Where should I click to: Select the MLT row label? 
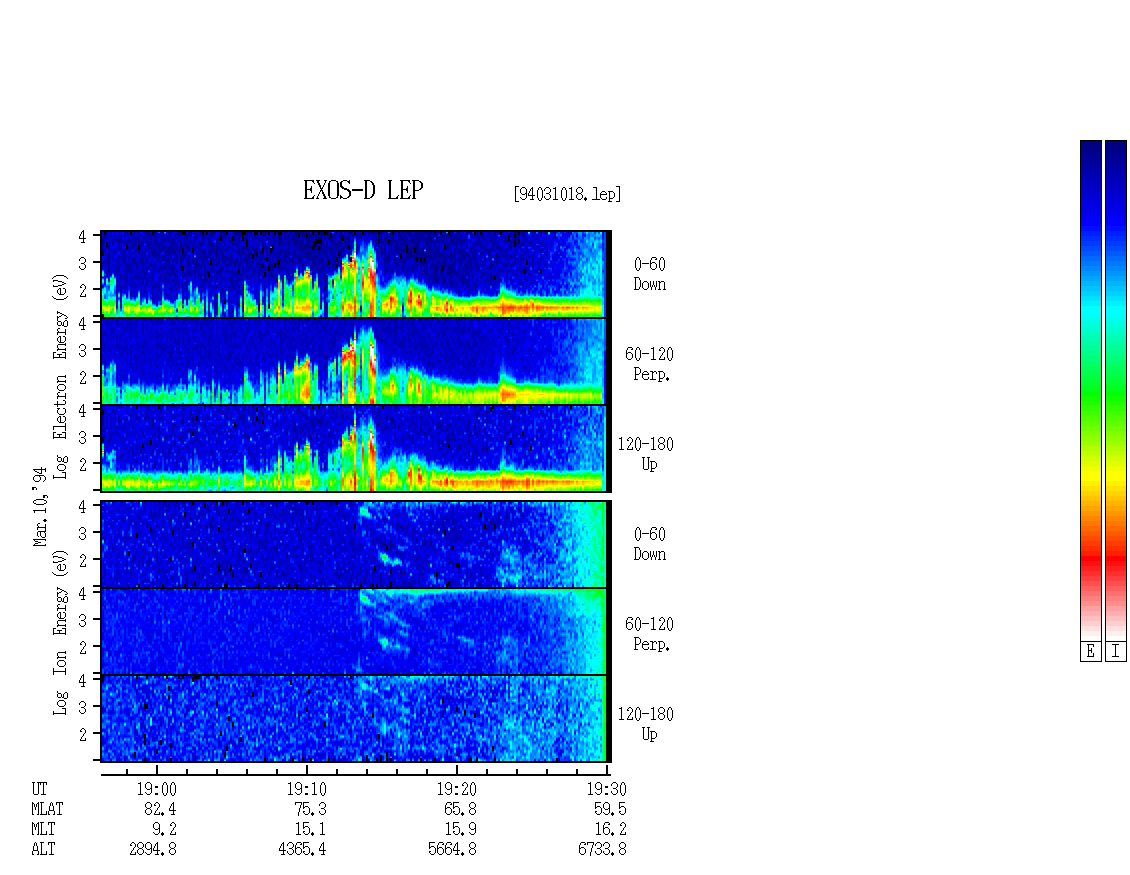pos(43,830)
